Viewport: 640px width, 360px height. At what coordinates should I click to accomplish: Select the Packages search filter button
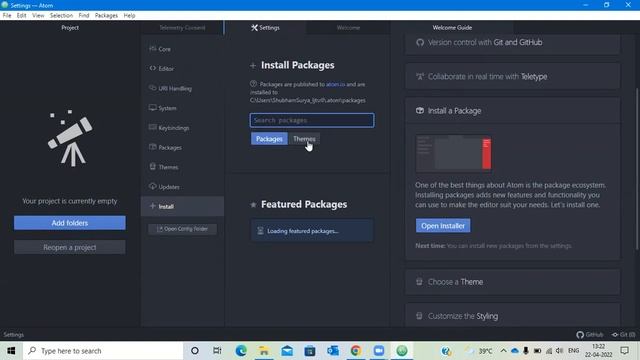(269, 139)
